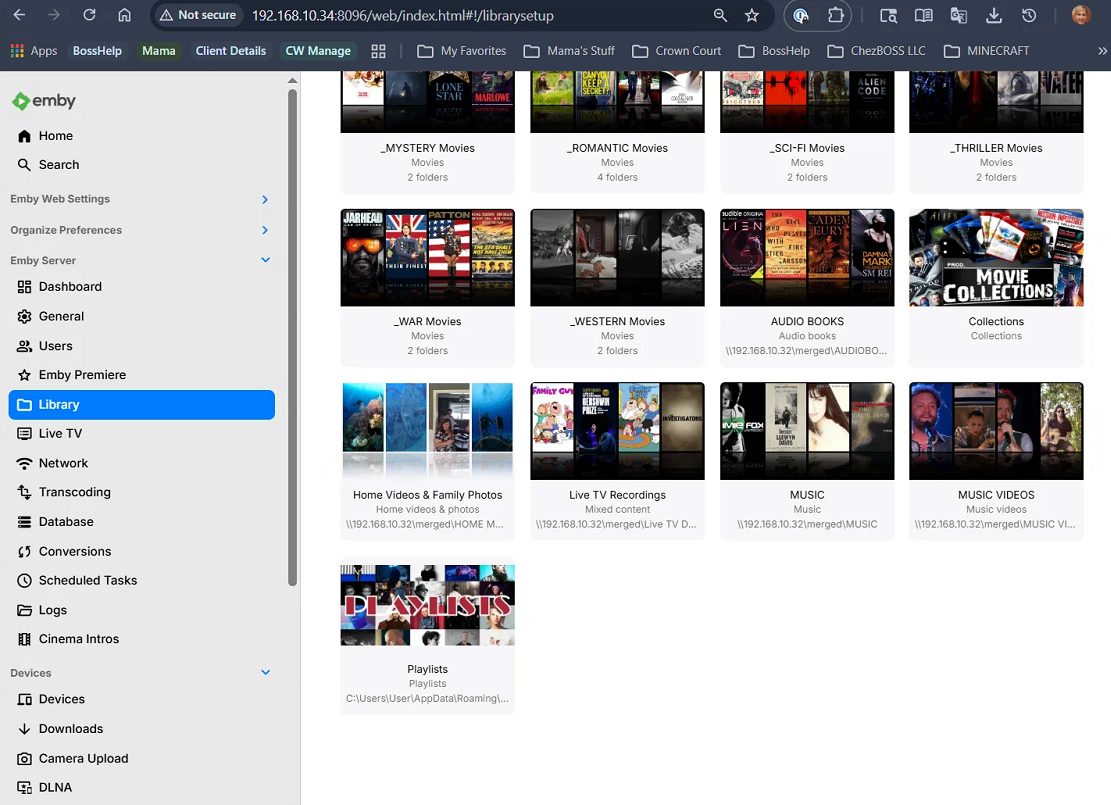Expand the Emby Web Settings section

tap(265, 200)
